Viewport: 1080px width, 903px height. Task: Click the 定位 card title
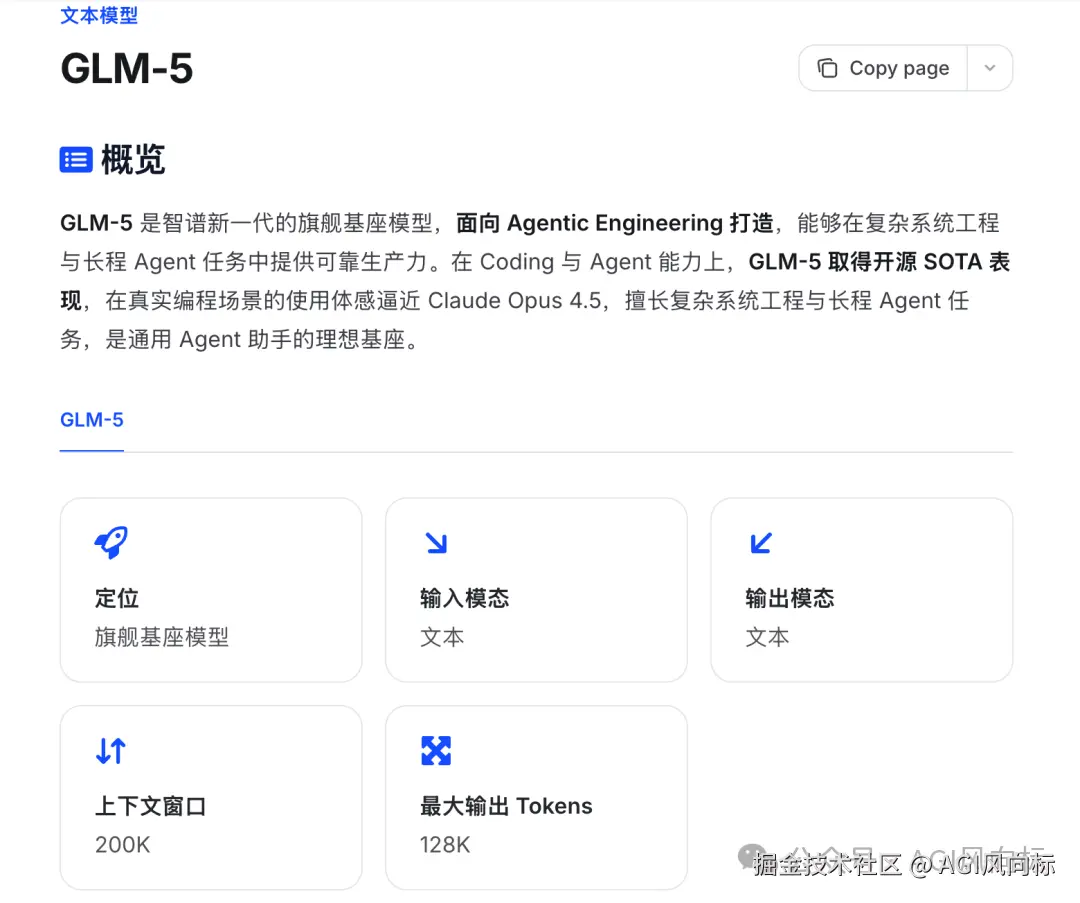pyautogui.click(x=117, y=598)
